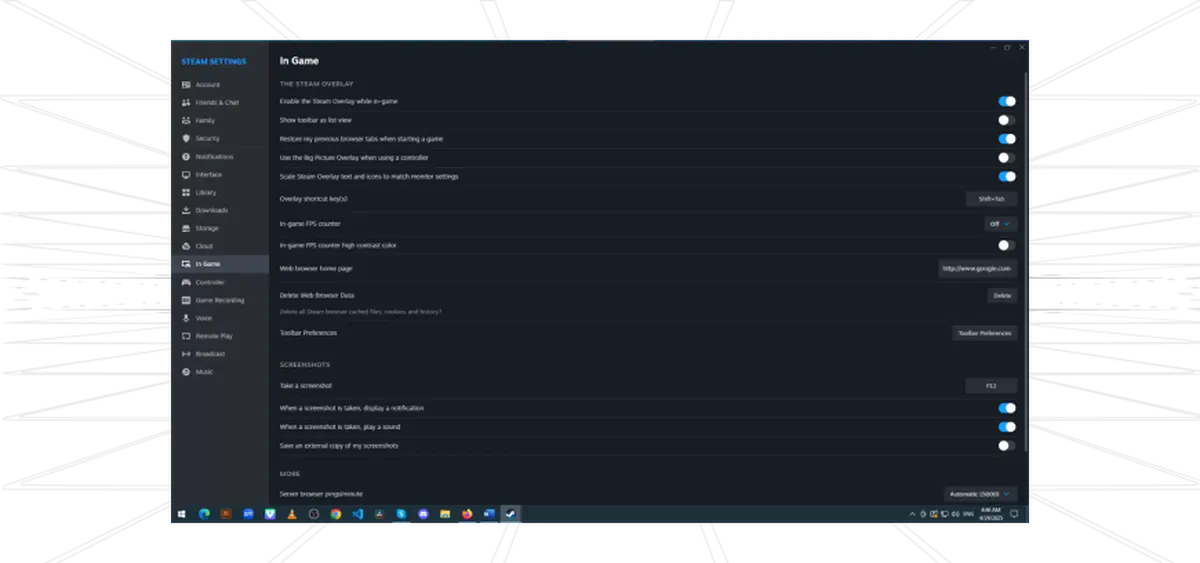This screenshot has height=563, width=1200.
Task: Switch to the Remote Play section
Action: tap(220, 336)
